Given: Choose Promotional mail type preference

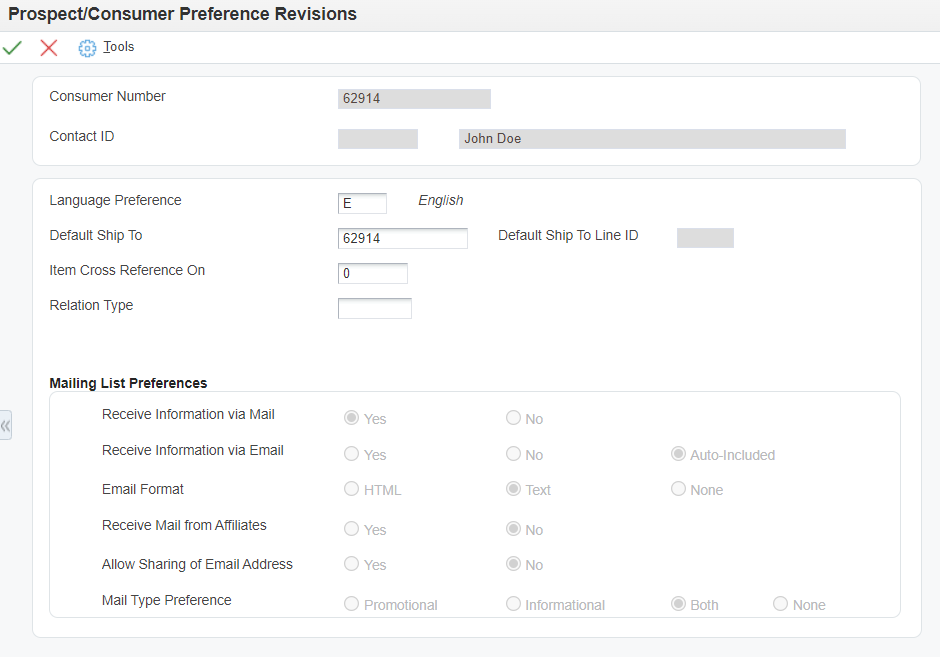Looking at the screenshot, I should pyautogui.click(x=351, y=604).
